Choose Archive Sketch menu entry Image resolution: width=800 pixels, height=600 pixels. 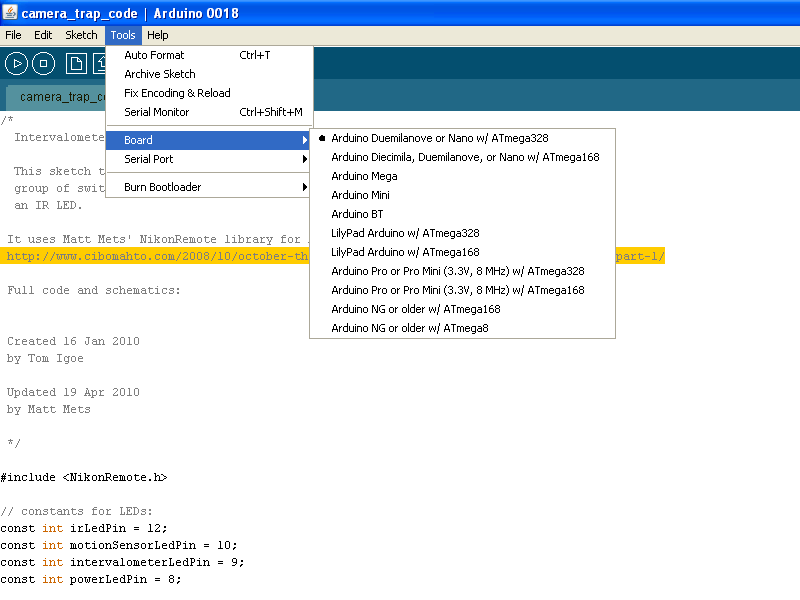pos(209,74)
